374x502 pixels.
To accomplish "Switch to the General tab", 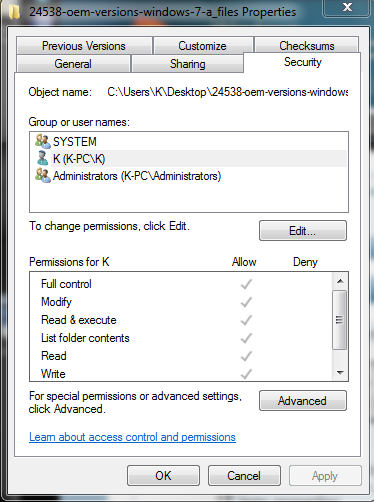I will (73, 64).
